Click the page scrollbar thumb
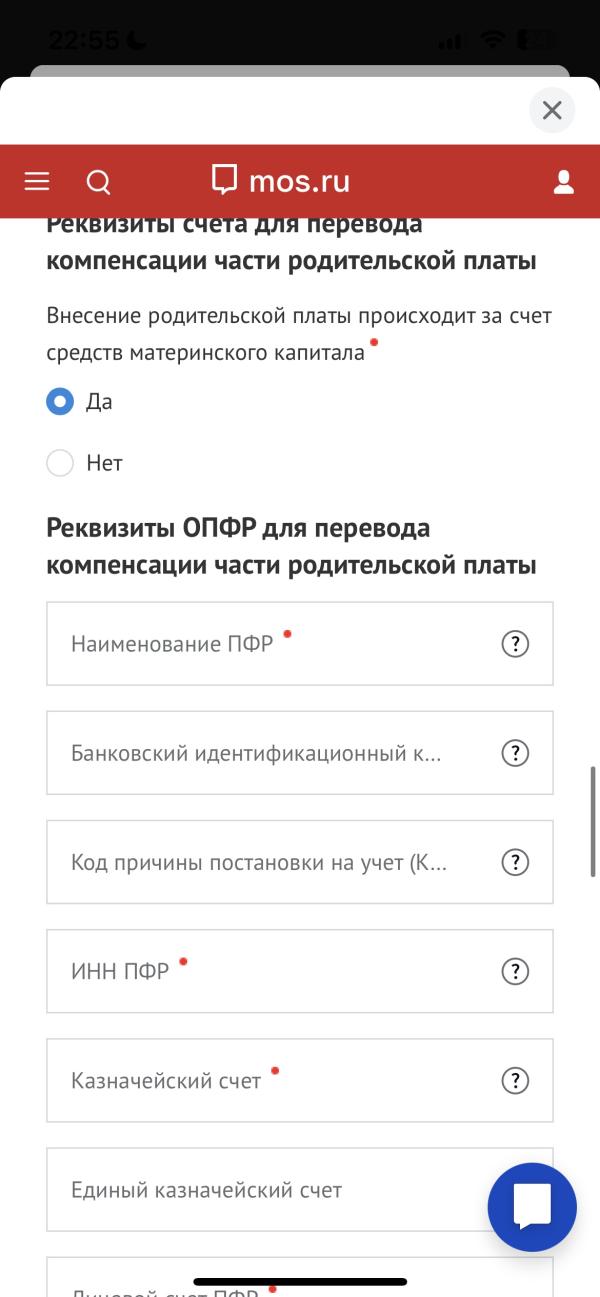600x1297 pixels. click(x=594, y=820)
